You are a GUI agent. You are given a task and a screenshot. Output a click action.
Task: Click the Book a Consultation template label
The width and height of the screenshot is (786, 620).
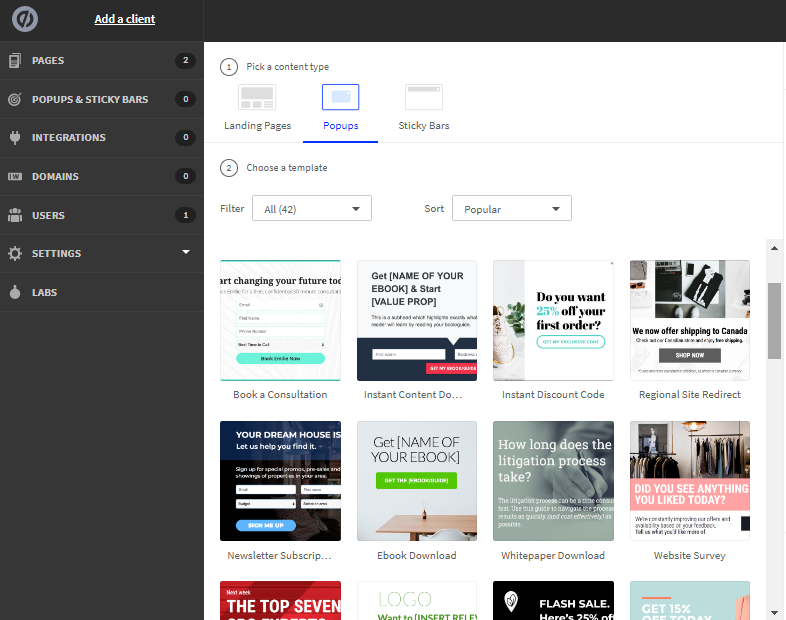tap(280, 395)
